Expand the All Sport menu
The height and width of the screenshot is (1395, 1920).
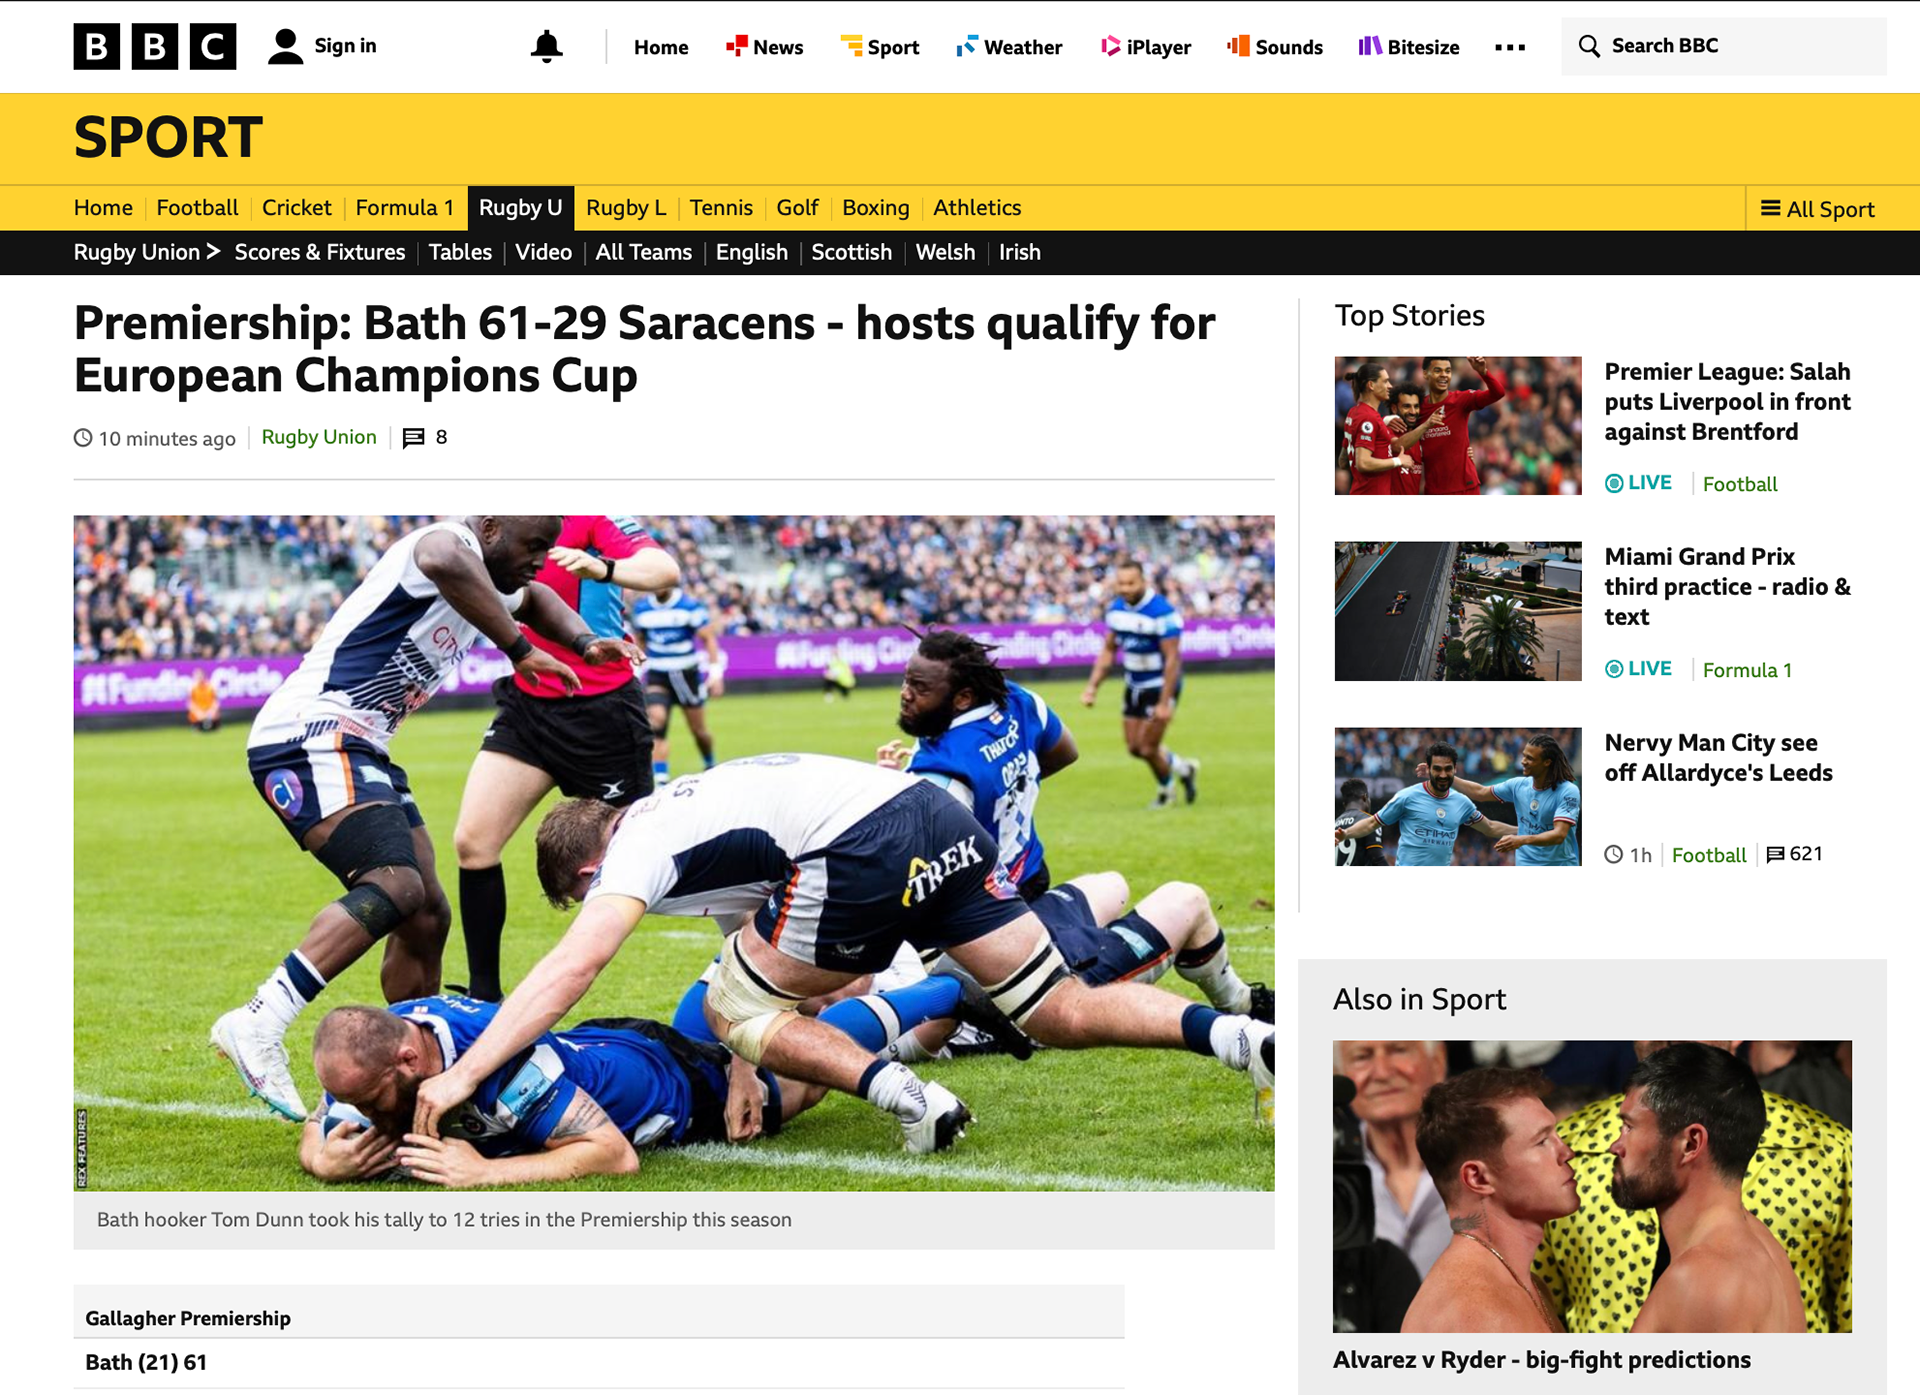1818,209
